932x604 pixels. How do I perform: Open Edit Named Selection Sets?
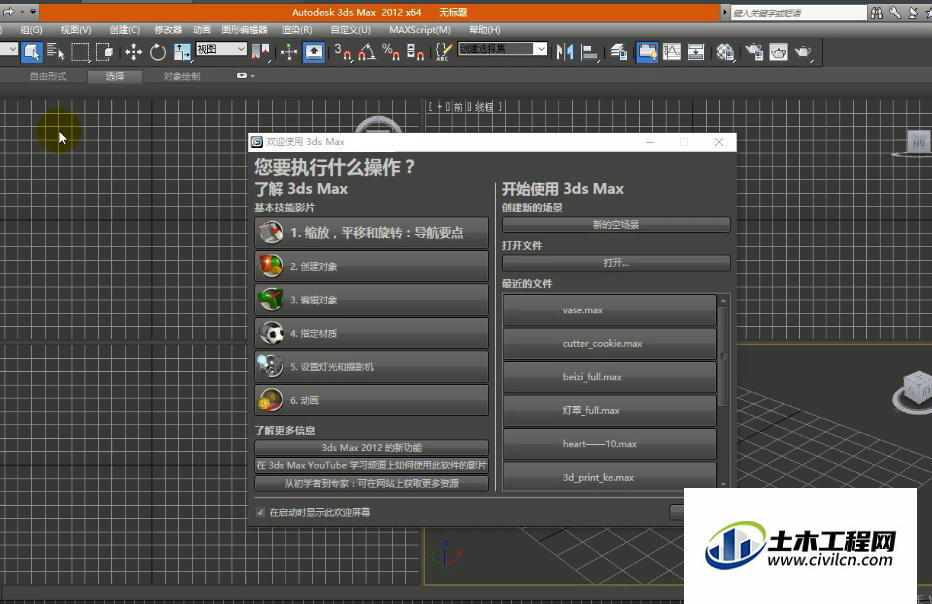pos(443,52)
